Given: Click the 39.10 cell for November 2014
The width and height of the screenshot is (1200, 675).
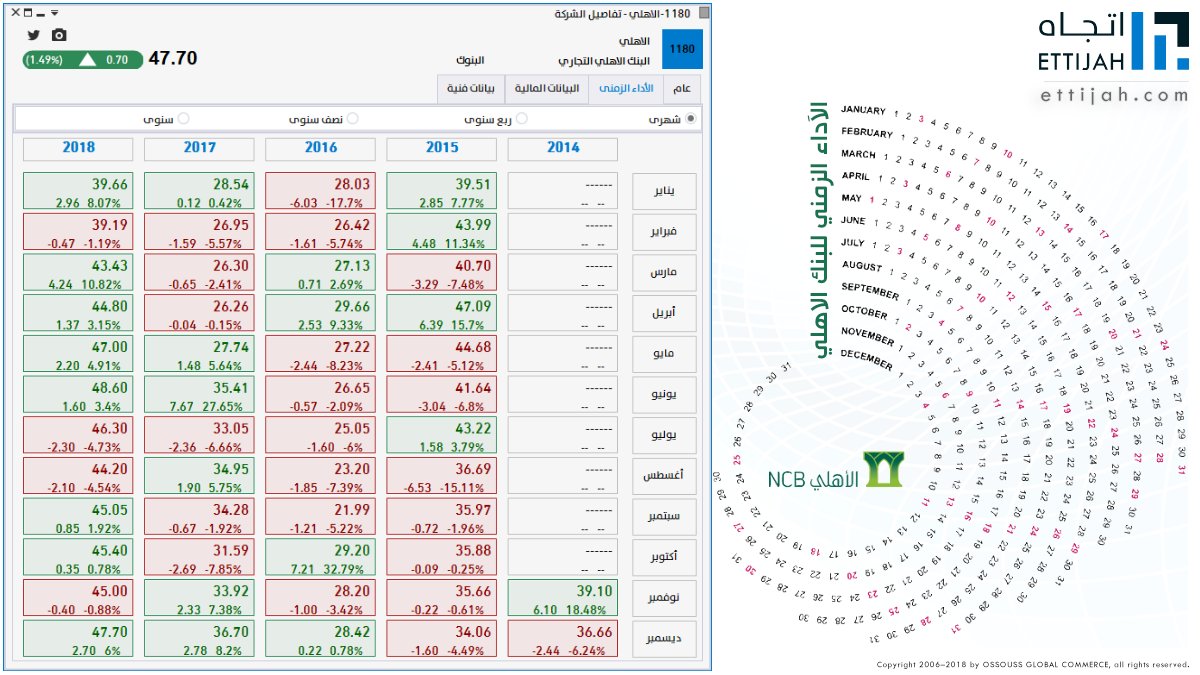Looking at the screenshot, I should (x=563, y=598).
